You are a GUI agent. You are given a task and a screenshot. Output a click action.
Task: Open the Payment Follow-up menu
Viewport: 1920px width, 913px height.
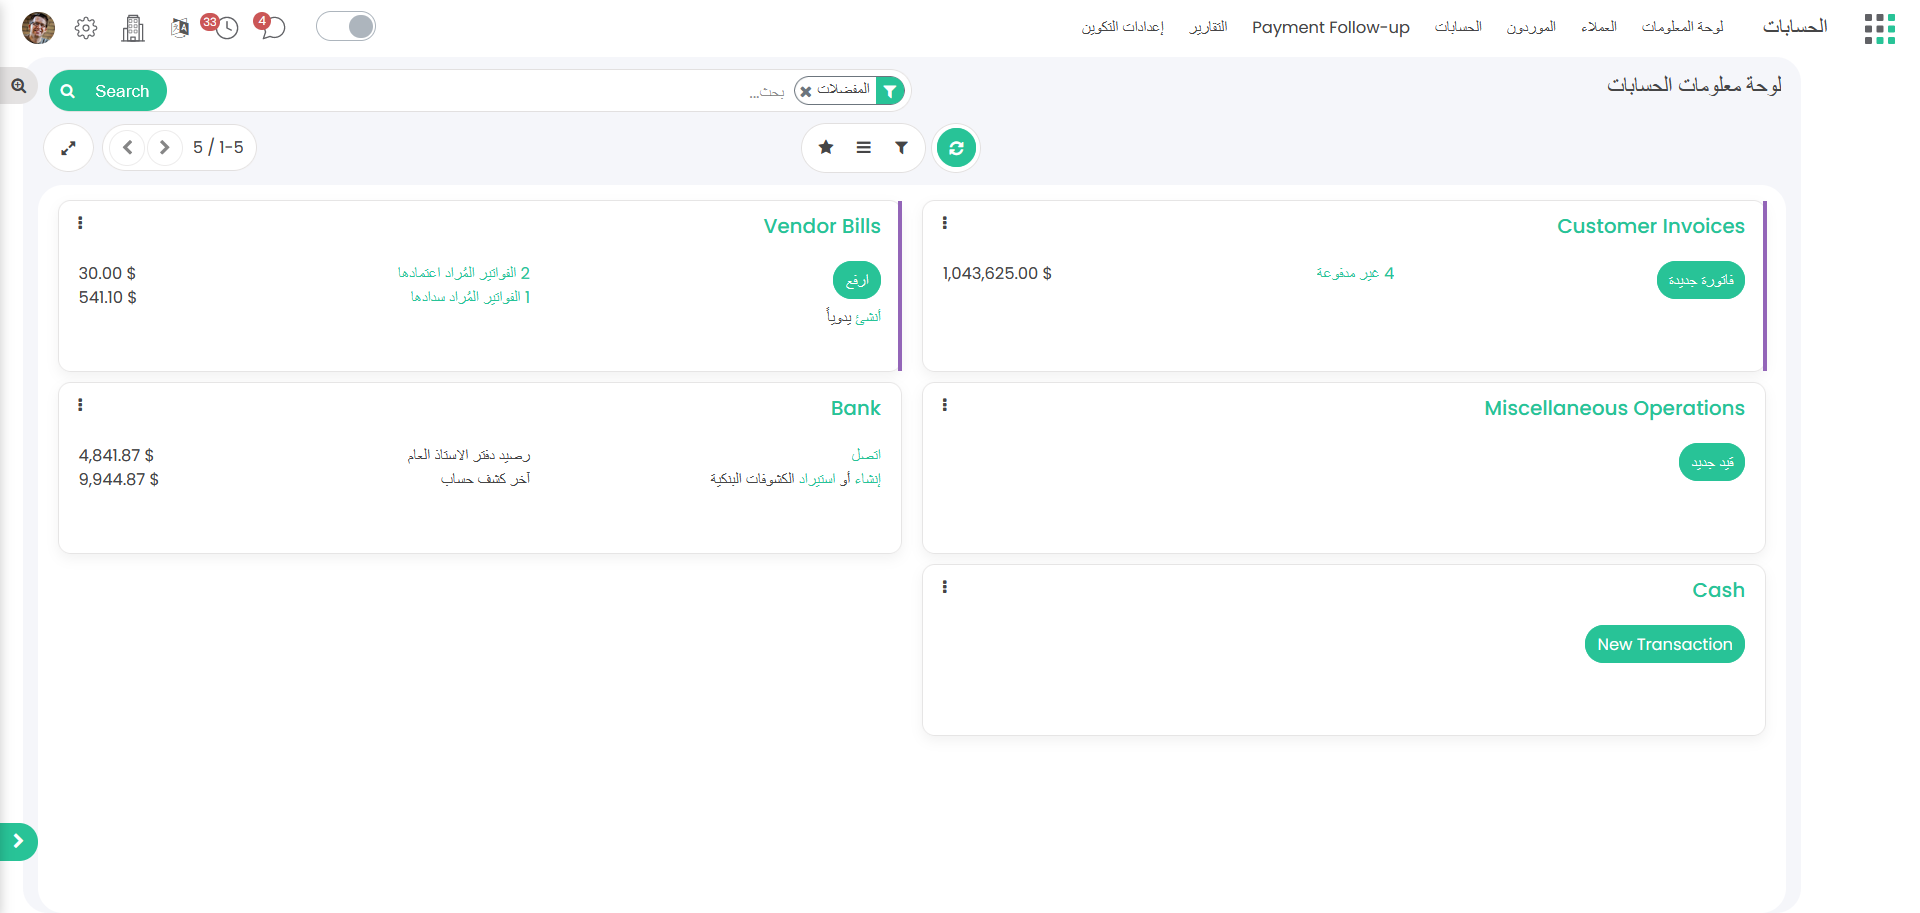(1330, 27)
